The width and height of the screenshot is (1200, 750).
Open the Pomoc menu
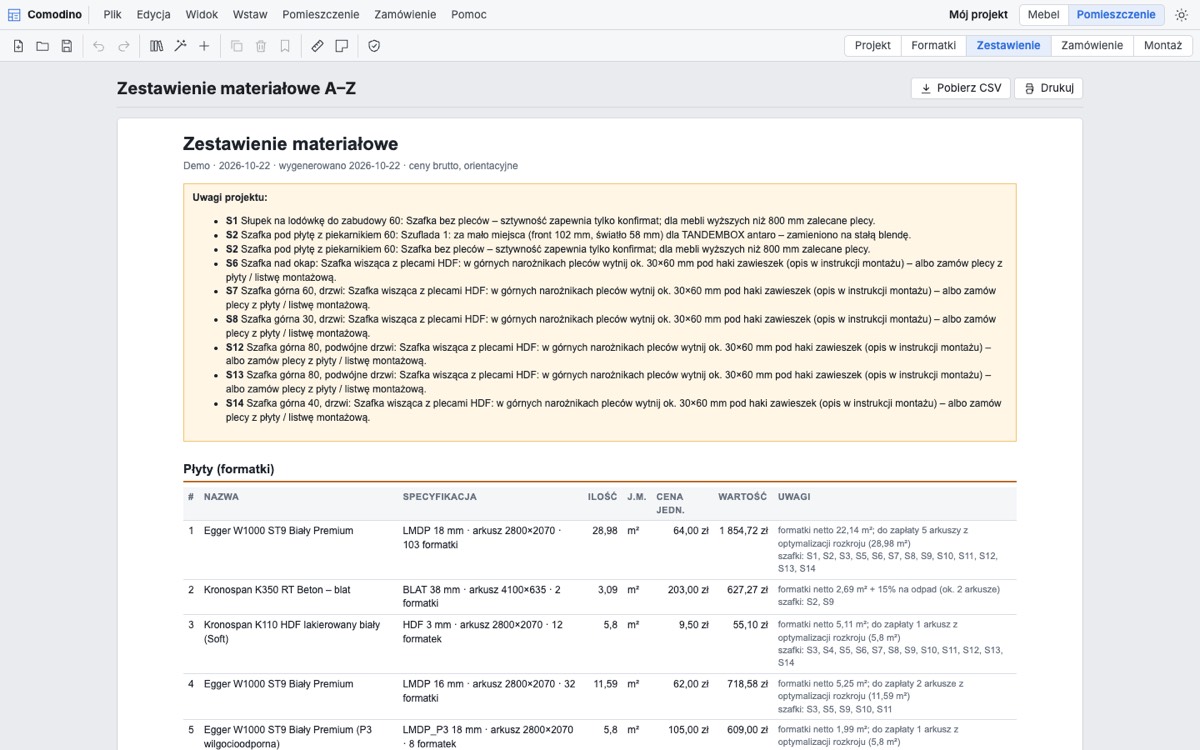(469, 15)
